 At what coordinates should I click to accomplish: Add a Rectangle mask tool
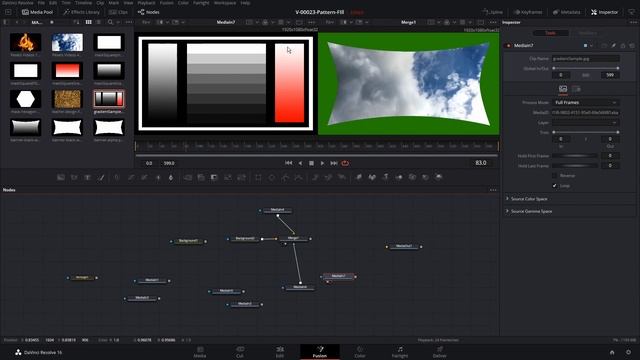258,177
